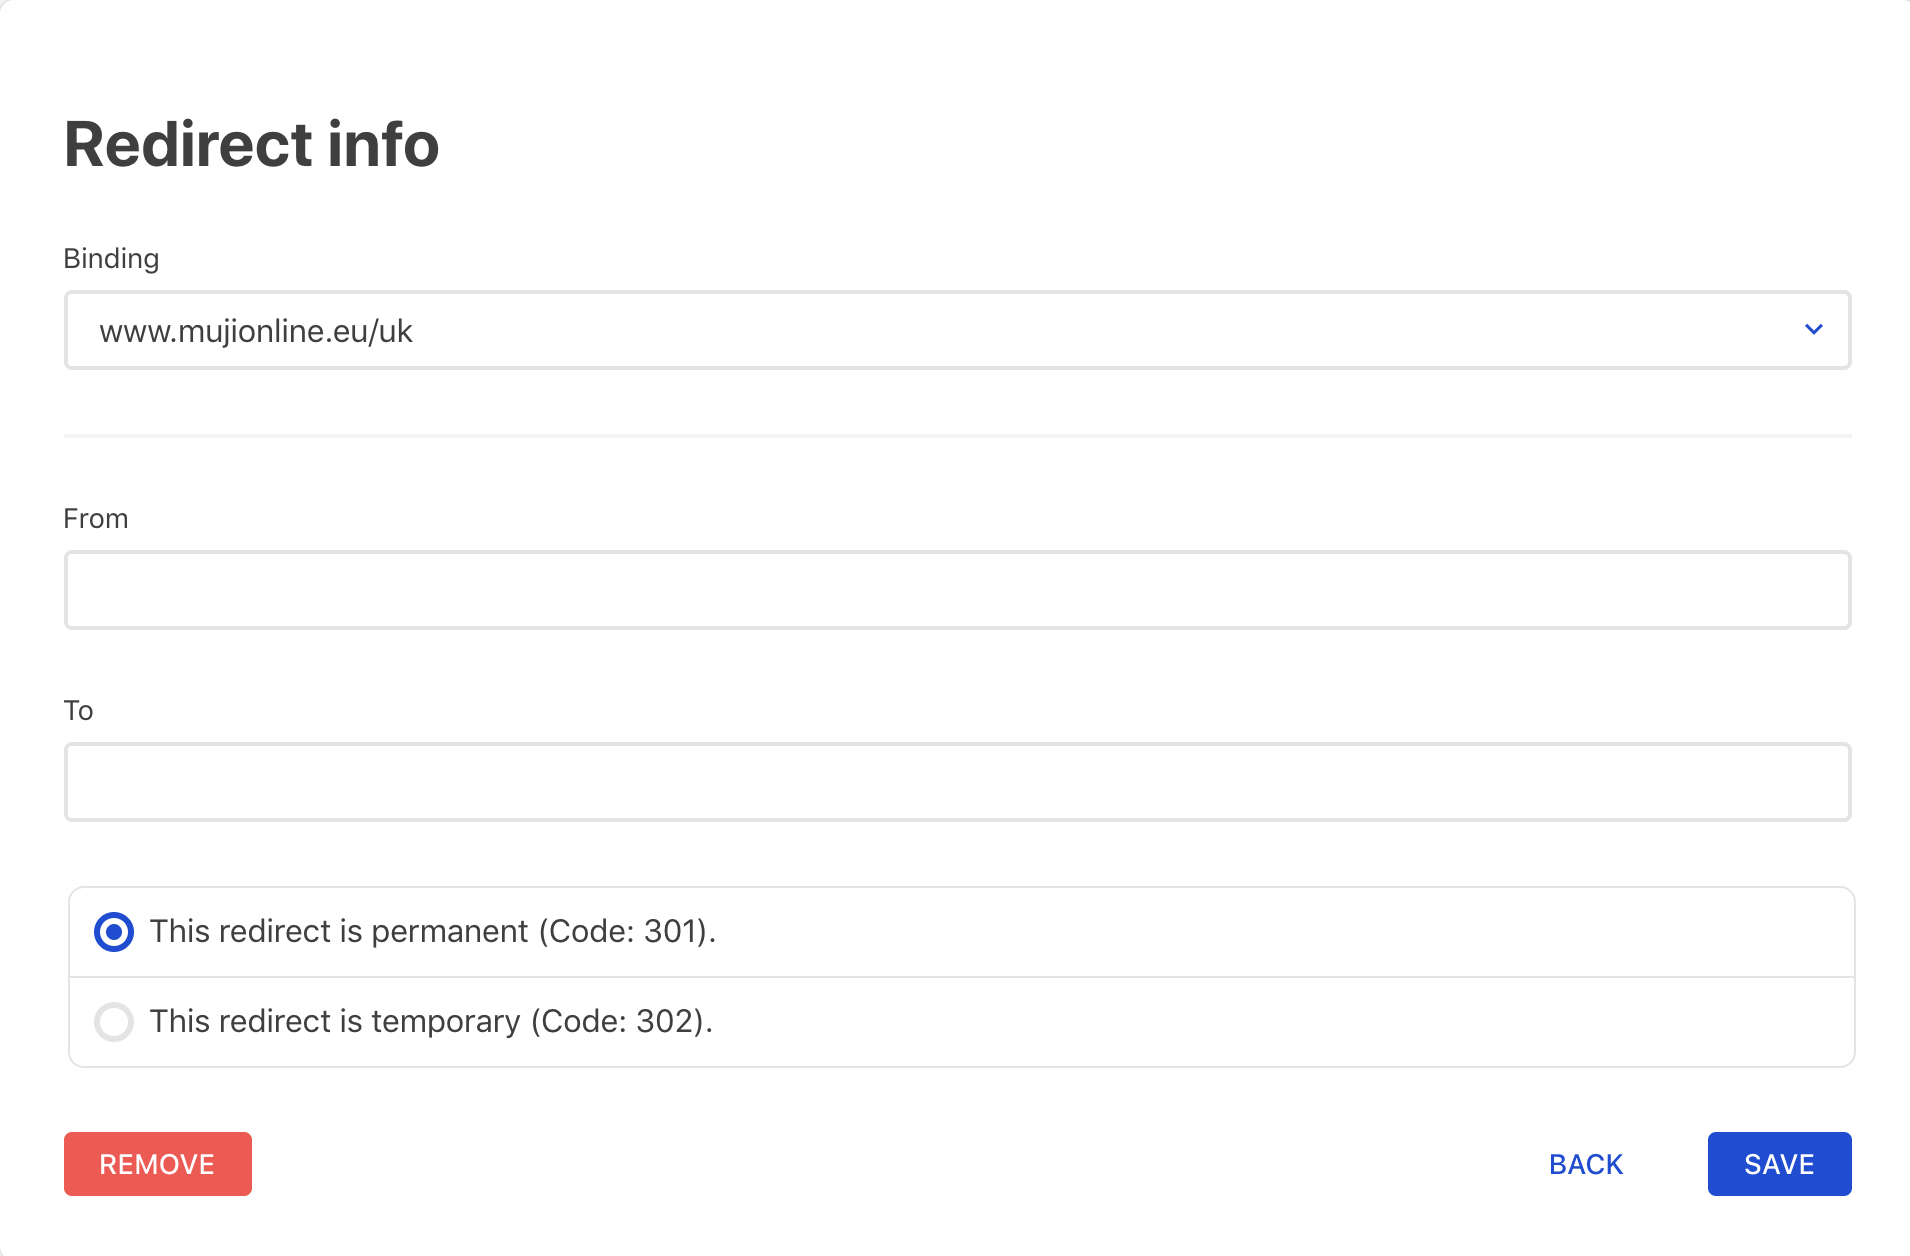The image size is (1910, 1256).
Task: Go back using the BACK link
Action: pos(1585,1164)
